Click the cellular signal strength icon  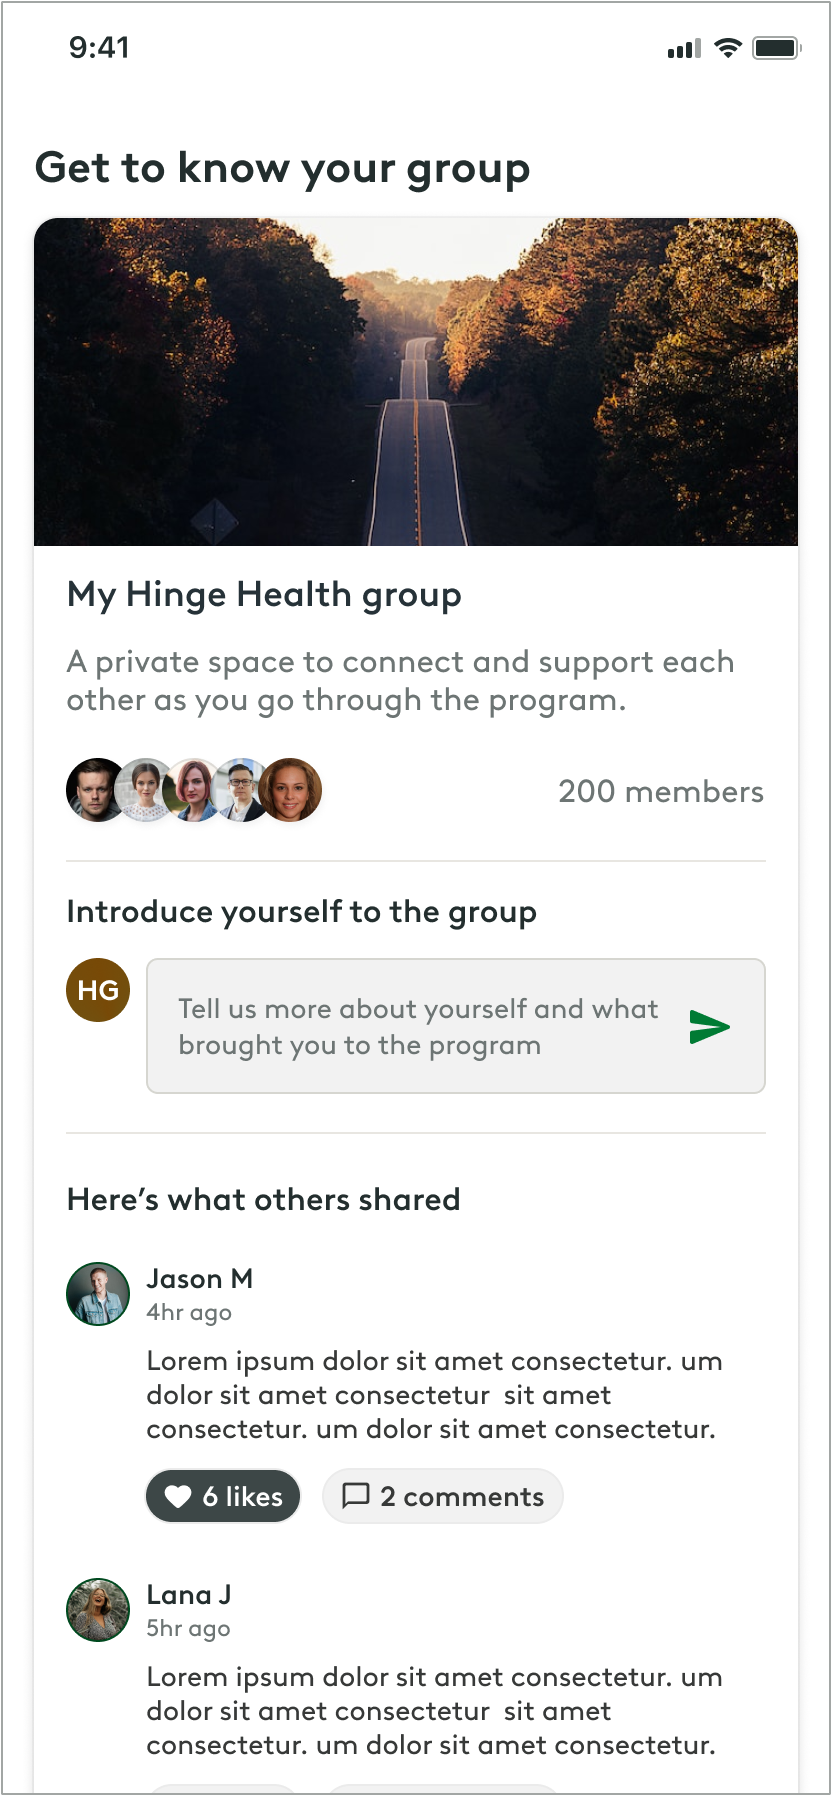(684, 49)
